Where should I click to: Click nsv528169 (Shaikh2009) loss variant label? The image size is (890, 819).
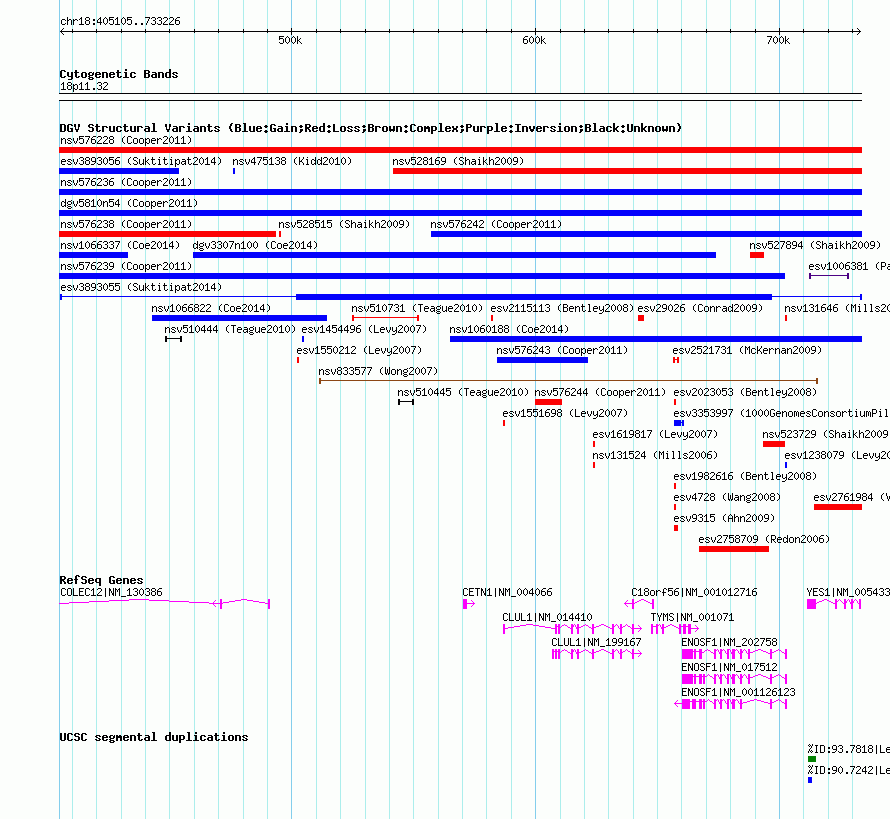pyautogui.click(x=458, y=161)
